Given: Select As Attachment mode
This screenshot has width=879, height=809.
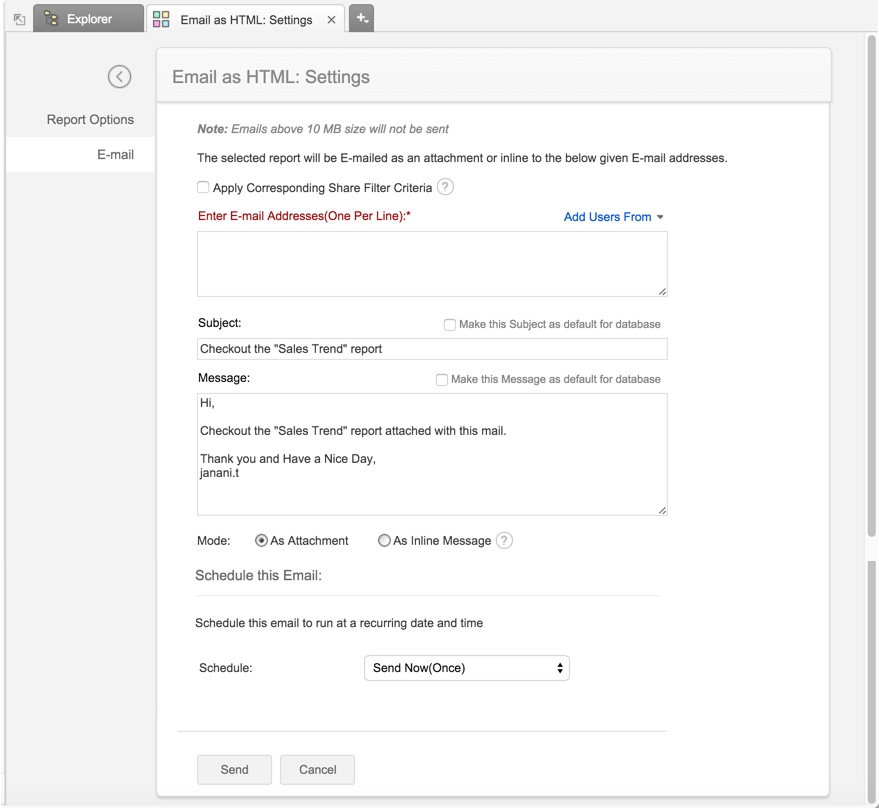Looking at the screenshot, I should 262,541.
